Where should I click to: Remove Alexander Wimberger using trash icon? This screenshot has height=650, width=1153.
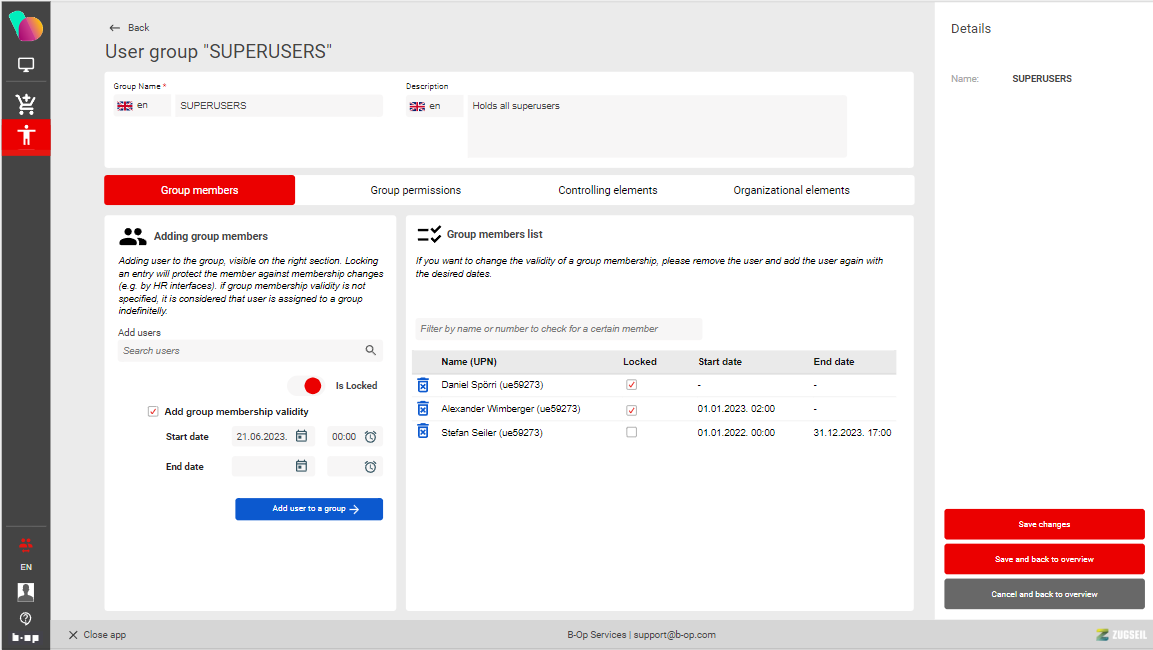[x=423, y=409]
